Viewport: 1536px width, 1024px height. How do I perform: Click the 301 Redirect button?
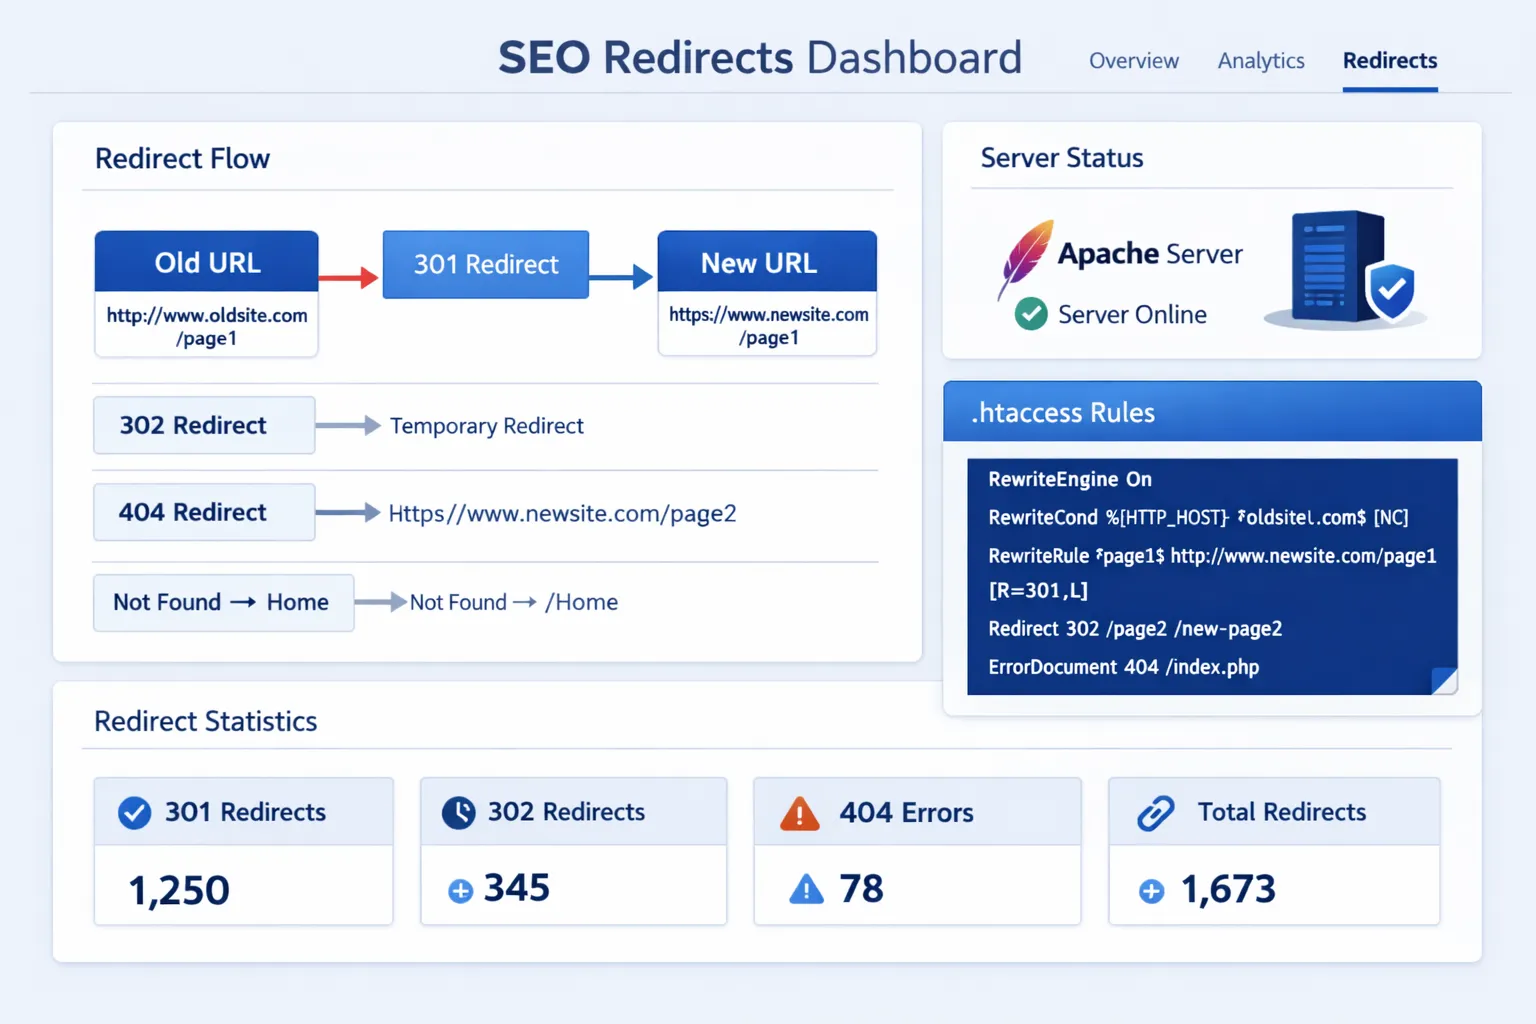point(485,264)
